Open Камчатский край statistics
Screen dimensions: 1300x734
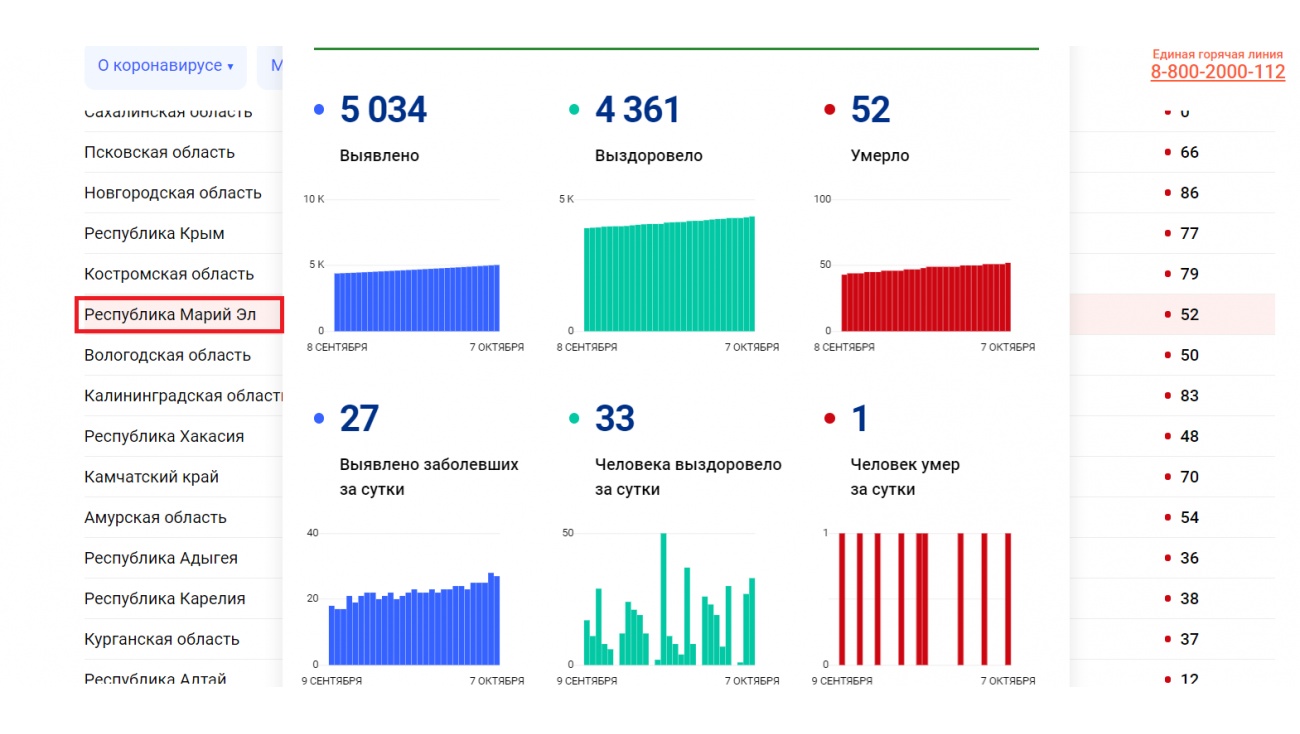151,477
